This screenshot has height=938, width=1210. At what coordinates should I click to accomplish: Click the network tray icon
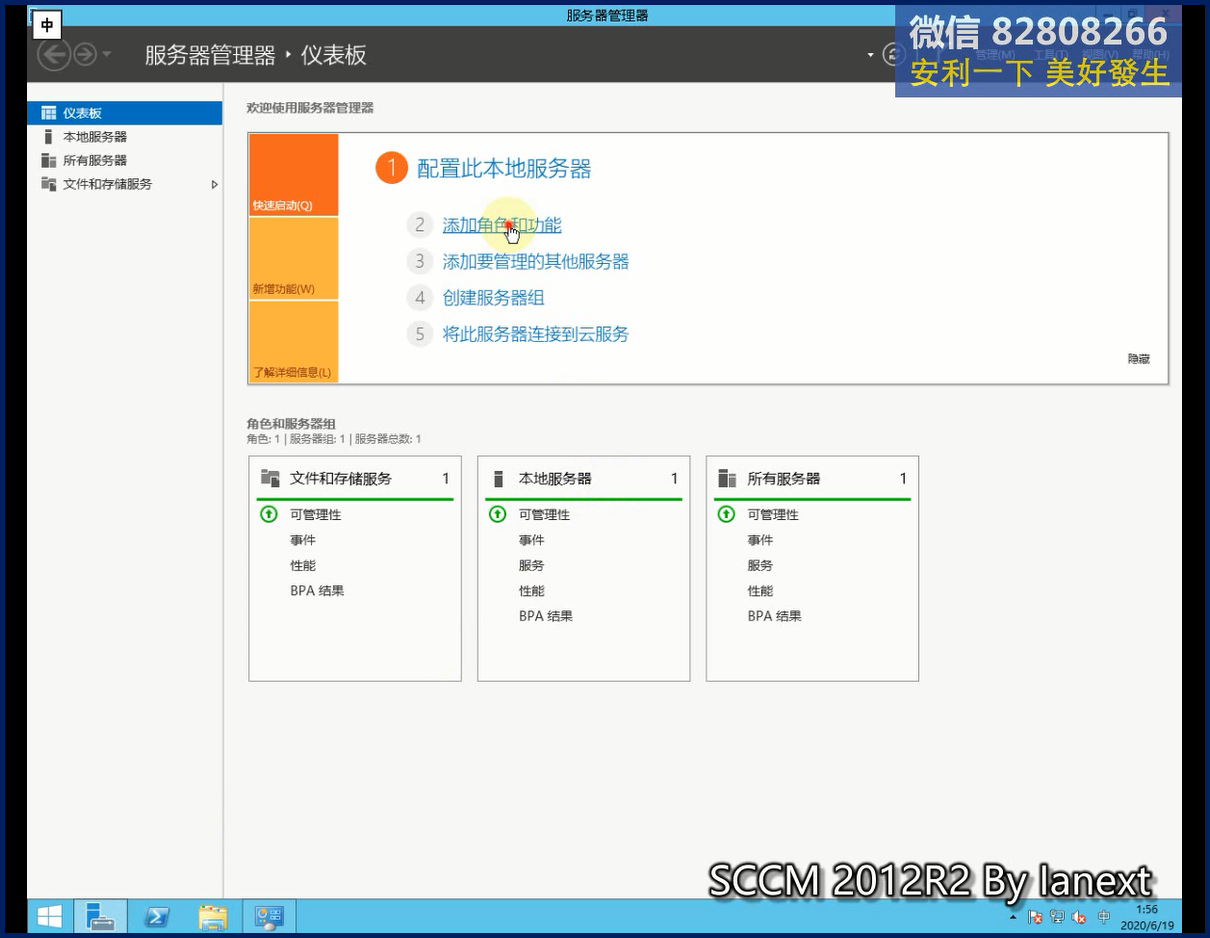tap(1057, 917)
